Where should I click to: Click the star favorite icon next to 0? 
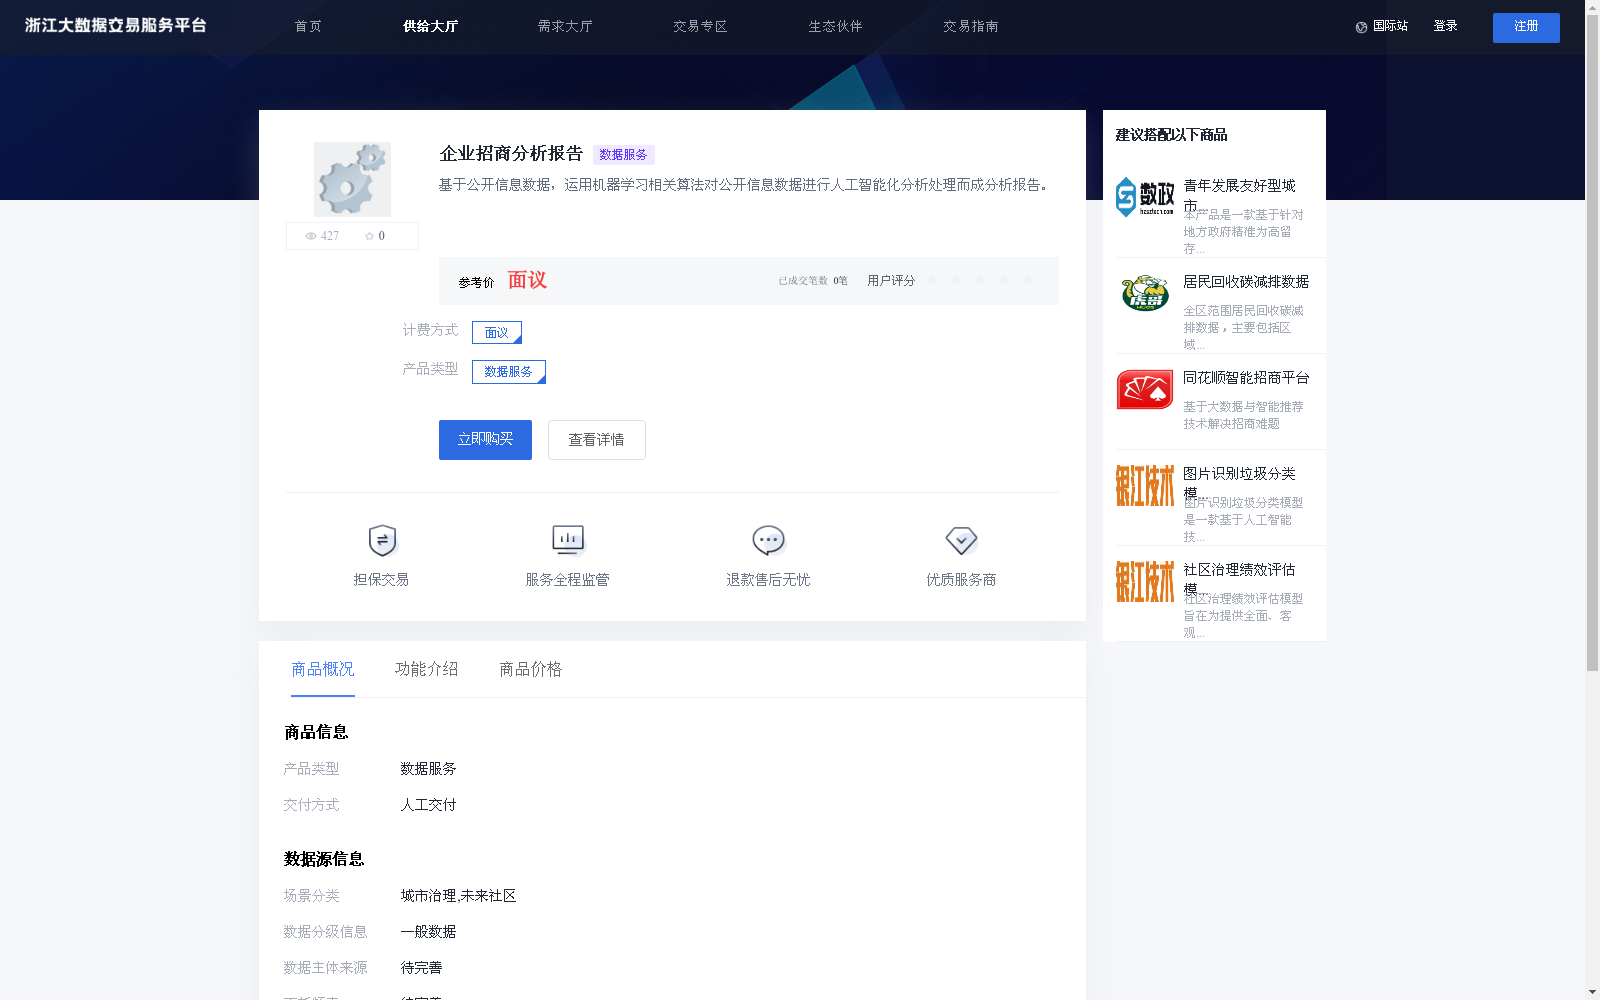pos(369,236)
